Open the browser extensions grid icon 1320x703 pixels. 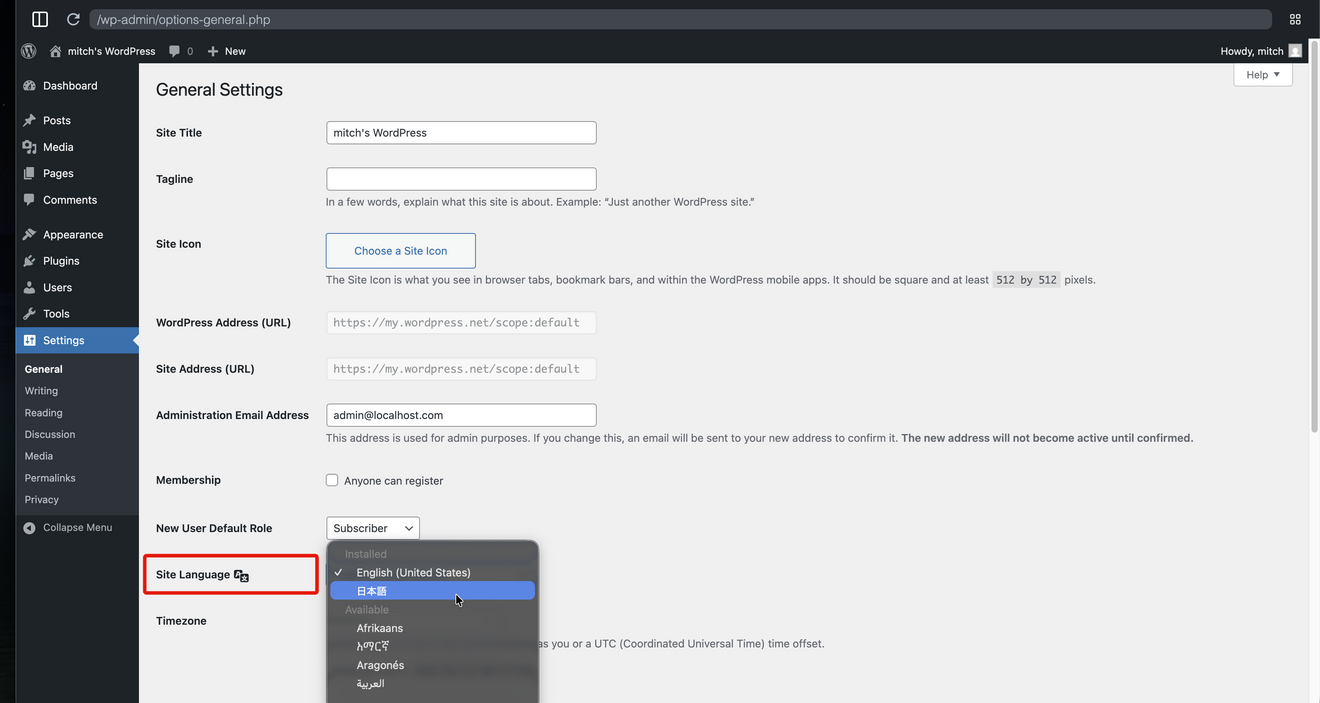coord(1295,19)
